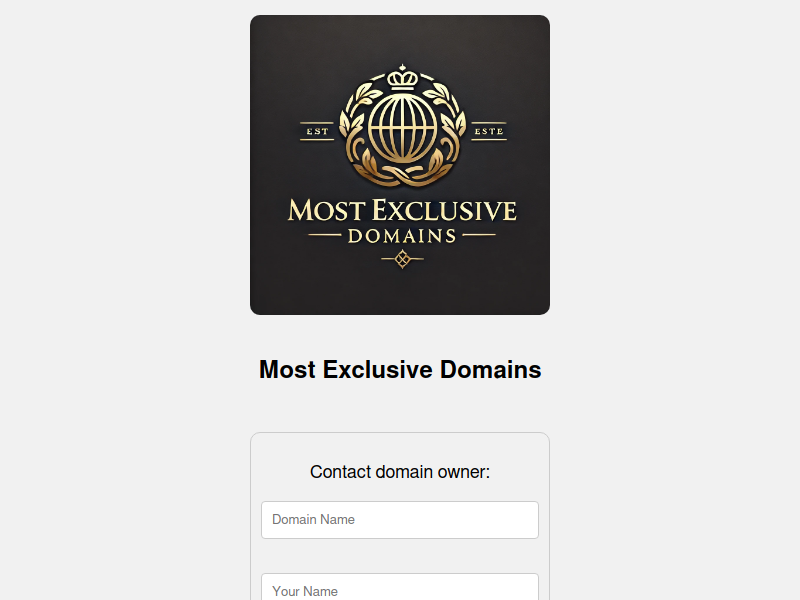Click the gold MOST EXCLUSIVE logo text
Image resolution: width=800 pixels, height=600 pixels.
click(402, 210)
